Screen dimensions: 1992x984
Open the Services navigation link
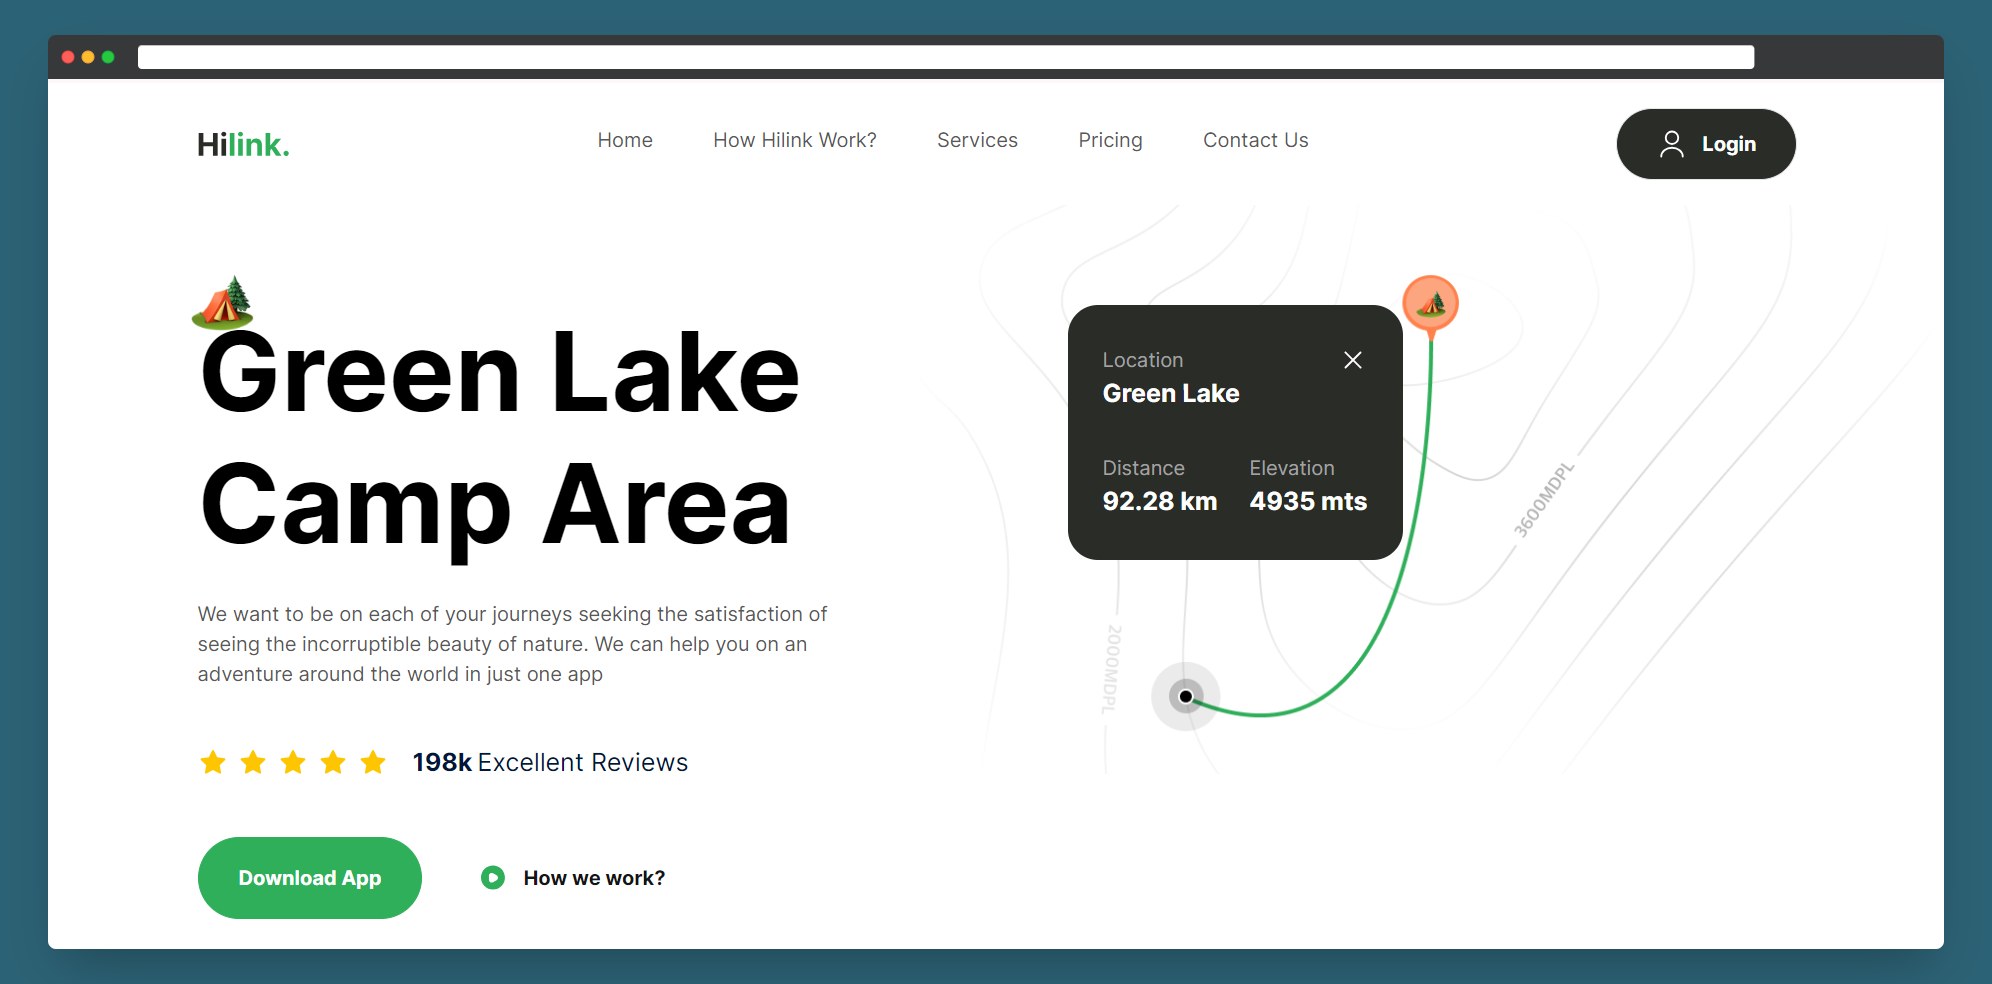pyautogui.click(x=977, y=140)
